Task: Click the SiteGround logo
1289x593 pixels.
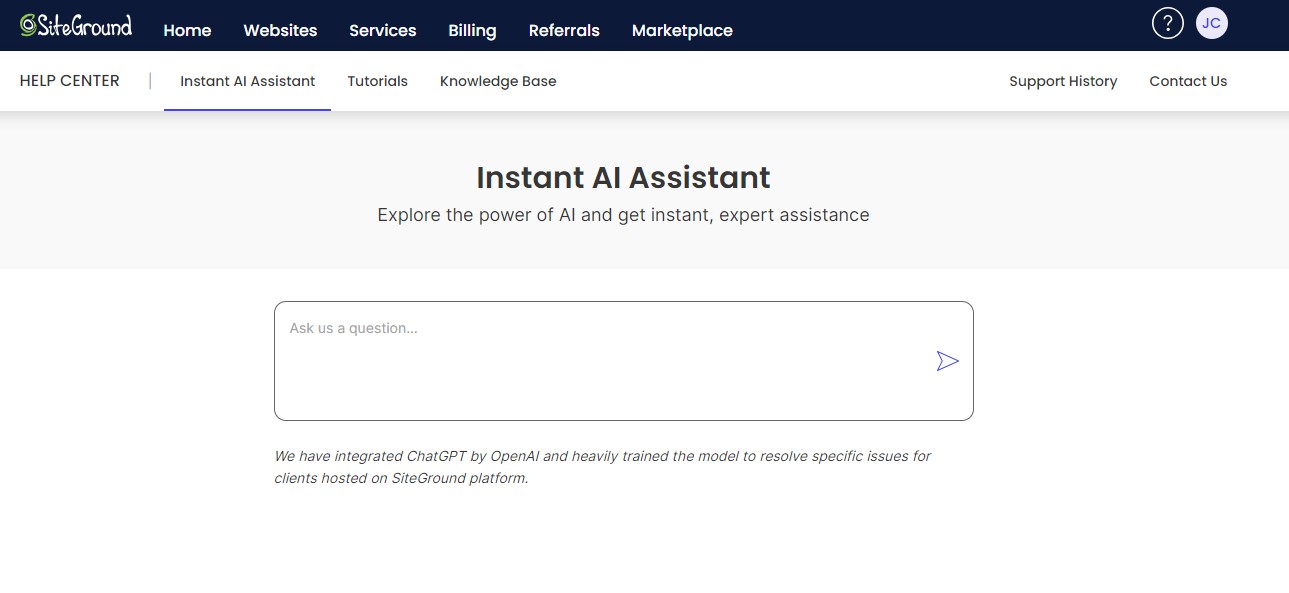Action: click(x=76, y=25)
